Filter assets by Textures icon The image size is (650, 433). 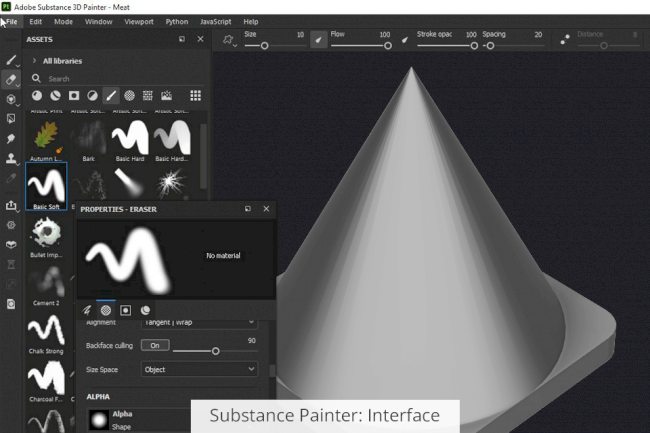point(148,96)
